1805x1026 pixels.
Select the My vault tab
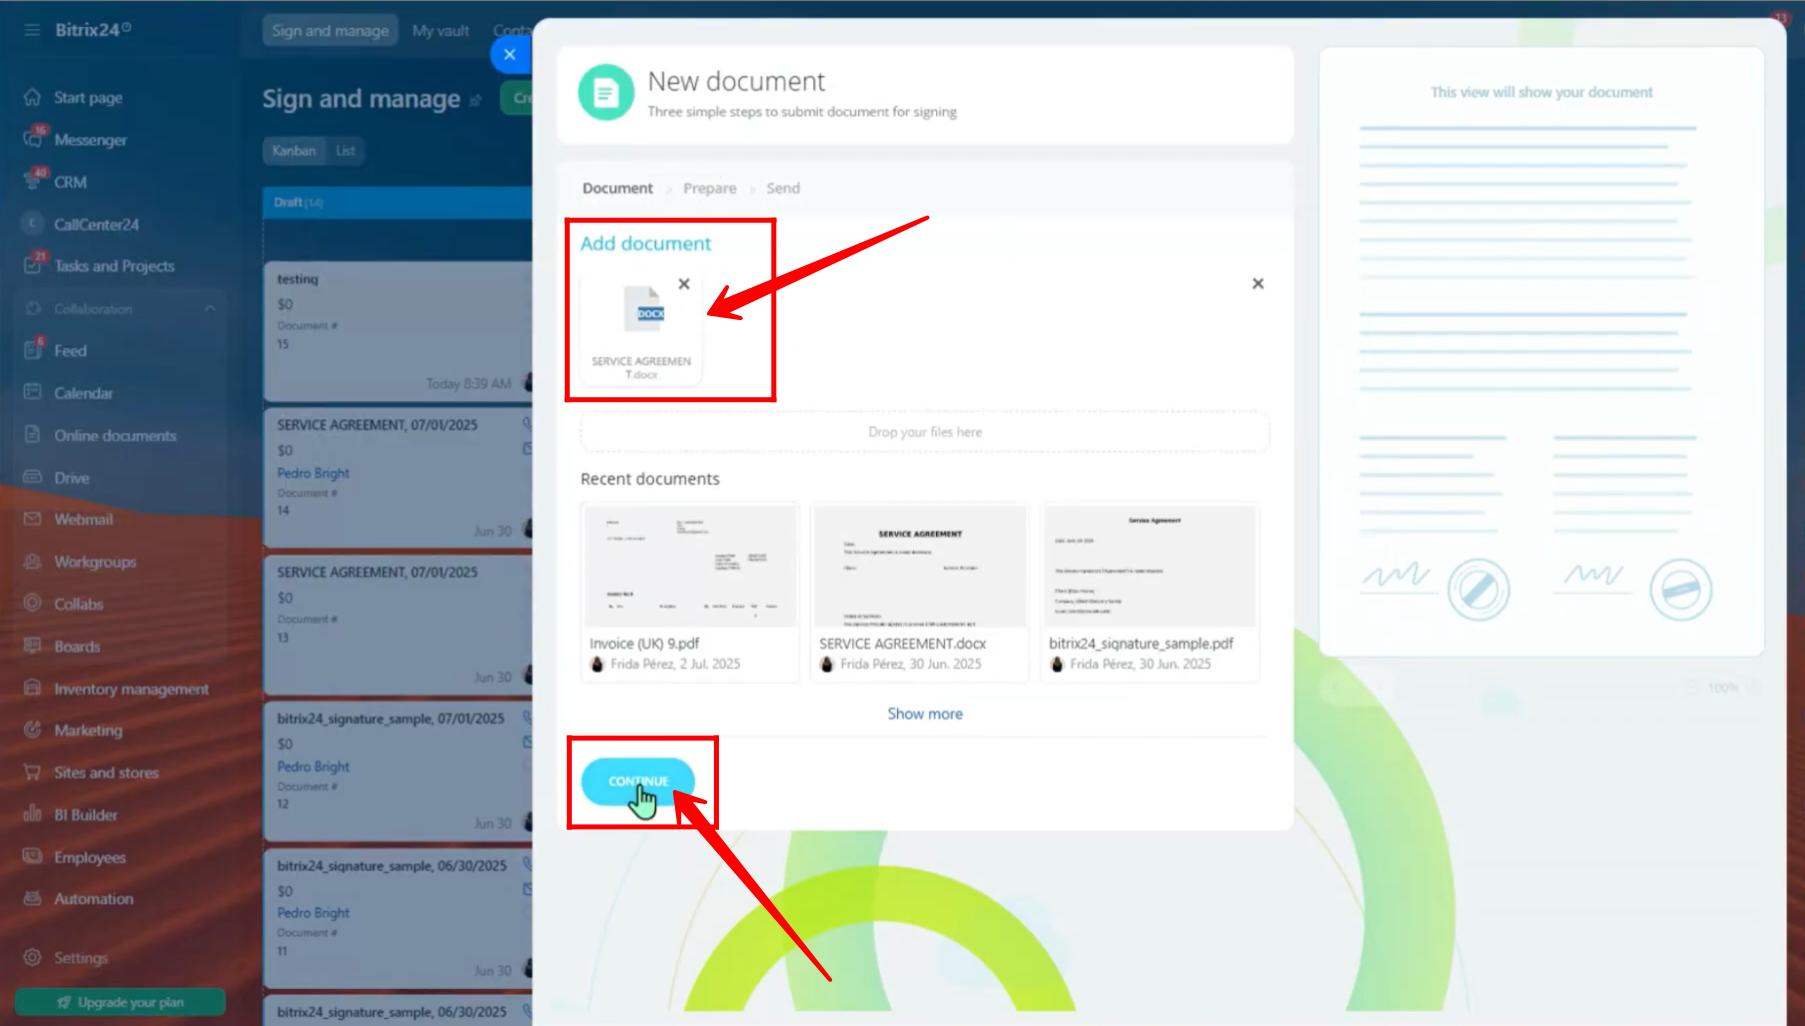[x=440, y=31]
